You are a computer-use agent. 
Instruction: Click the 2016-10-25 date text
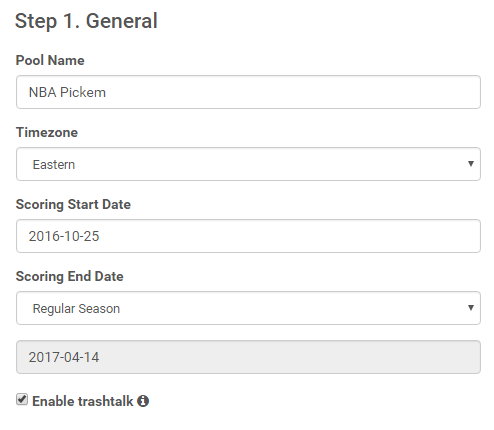(64, 236)
